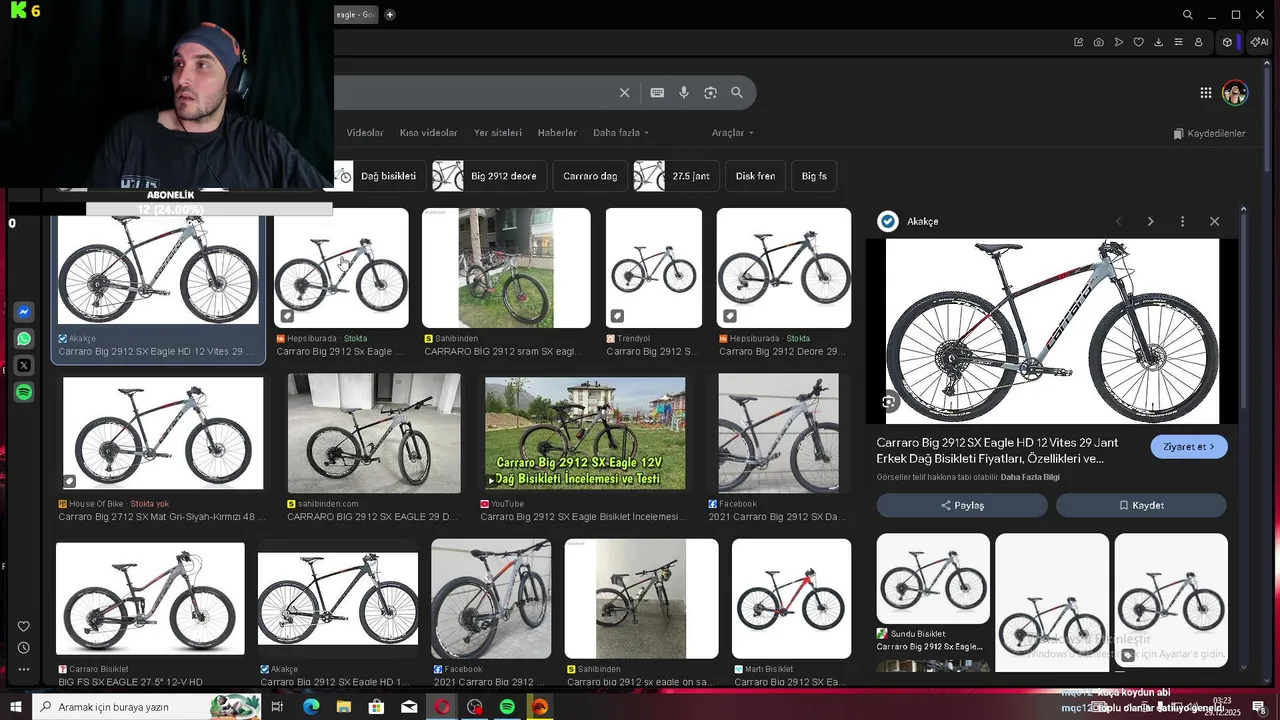Open preview panel three-dot options menu
This screenshot has height=720, width=1280.
[x=1182, y=221]
